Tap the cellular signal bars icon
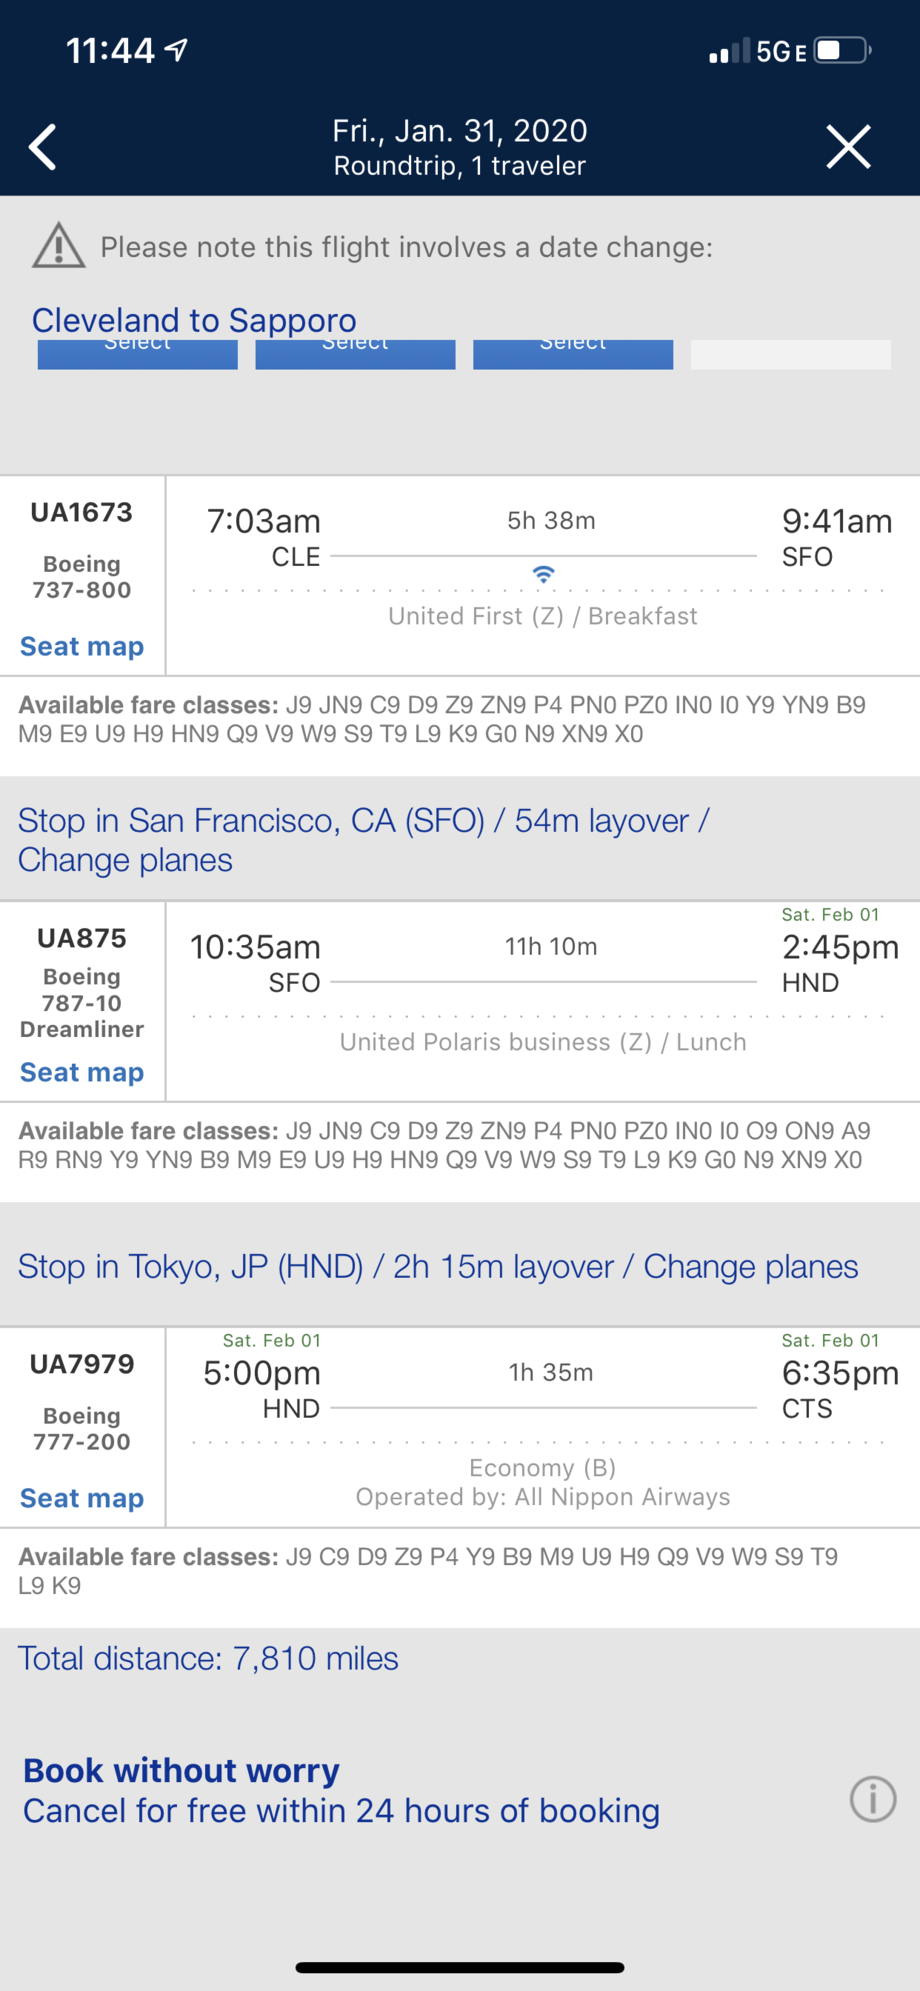Image resolution: width=920 pixels, height=1991 pixels. click(729, 52)
